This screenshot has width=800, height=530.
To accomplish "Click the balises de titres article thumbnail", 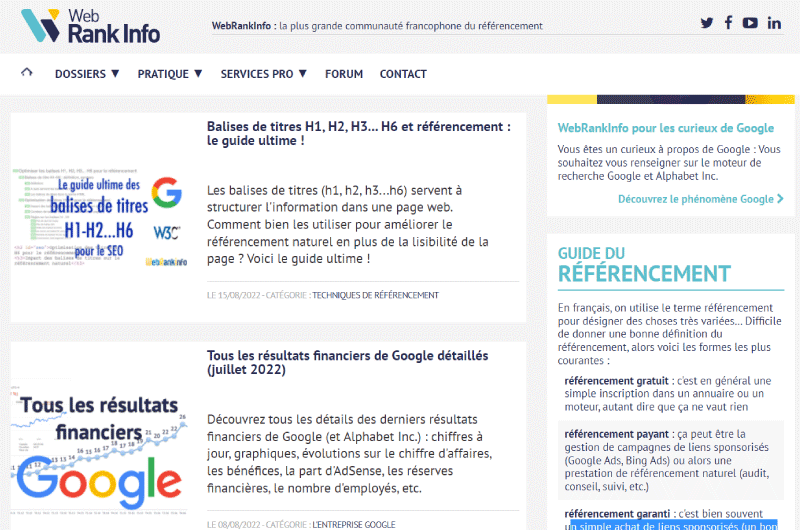I will click(x=101, y=218).
